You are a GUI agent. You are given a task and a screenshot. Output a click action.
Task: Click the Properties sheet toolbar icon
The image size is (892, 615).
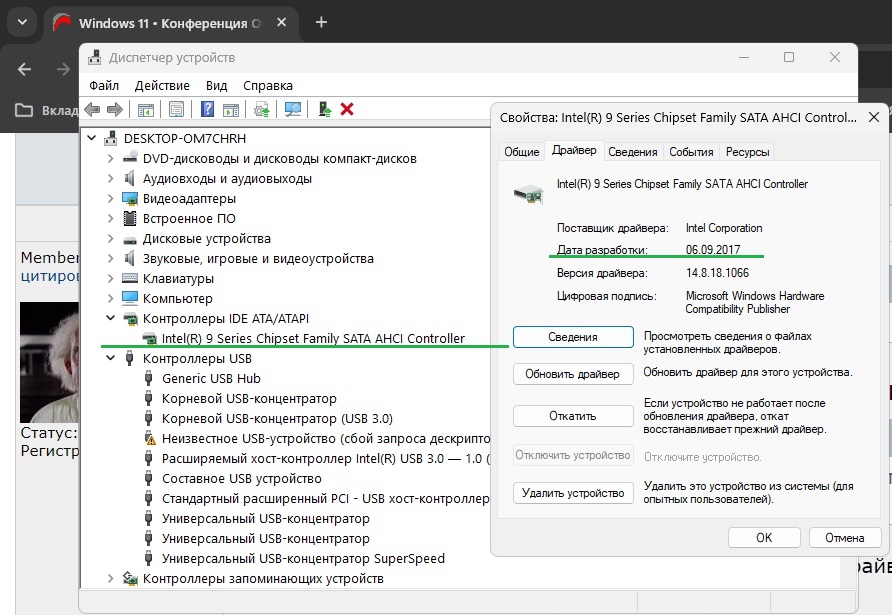[x=177, y=109]
